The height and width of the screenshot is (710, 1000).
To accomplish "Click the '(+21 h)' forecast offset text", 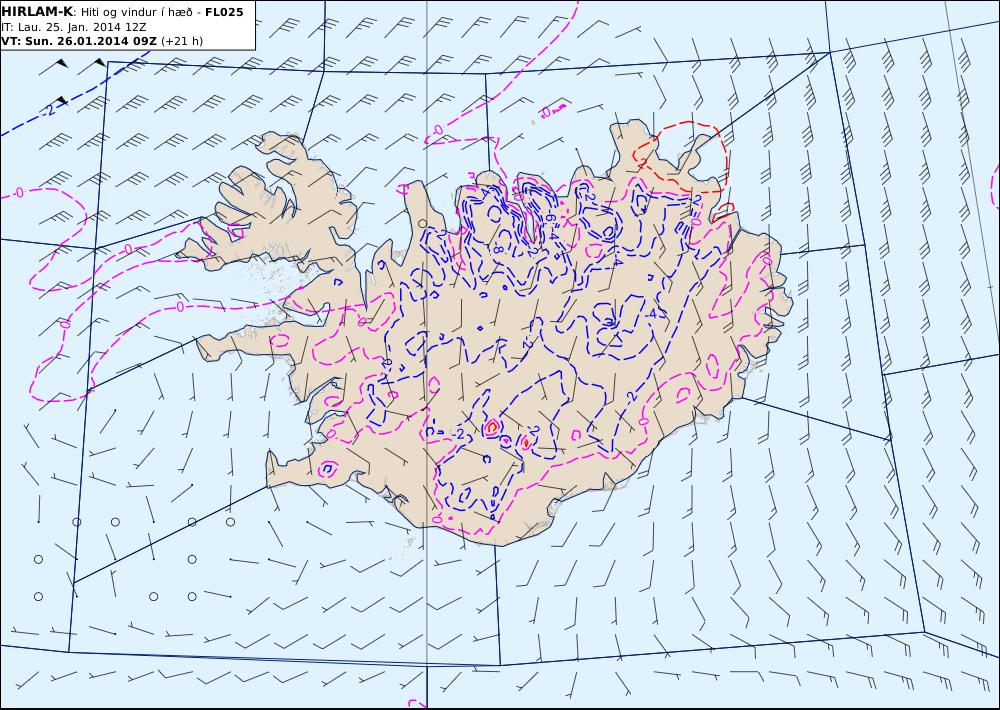I will point(182,41).
